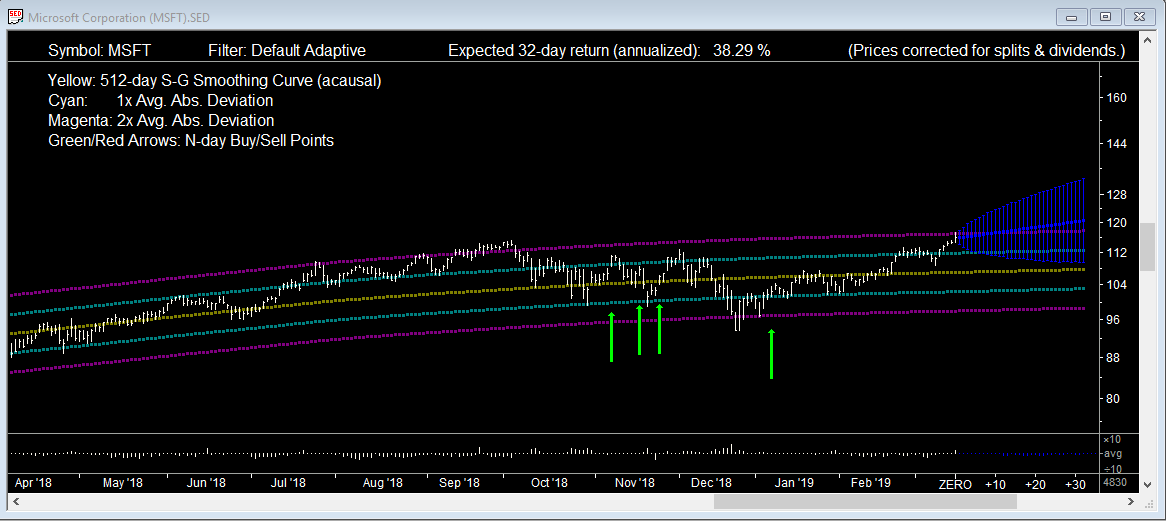
Task: Click the May '18 date label
Action: pos(123,483)
